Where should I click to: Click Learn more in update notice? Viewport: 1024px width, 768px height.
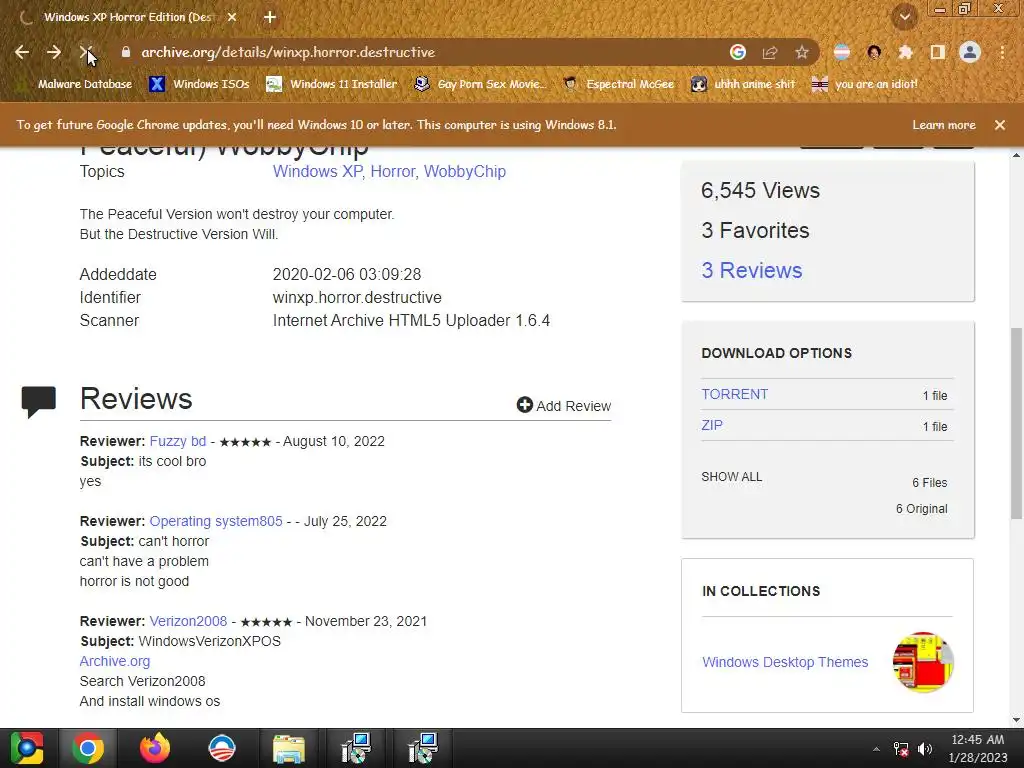[944, 125]
